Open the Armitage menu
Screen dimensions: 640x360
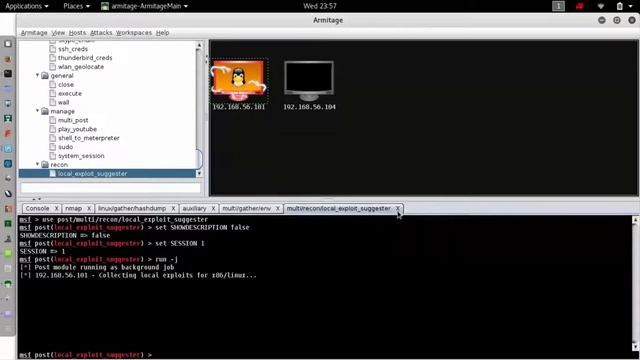tap(34, 33)
